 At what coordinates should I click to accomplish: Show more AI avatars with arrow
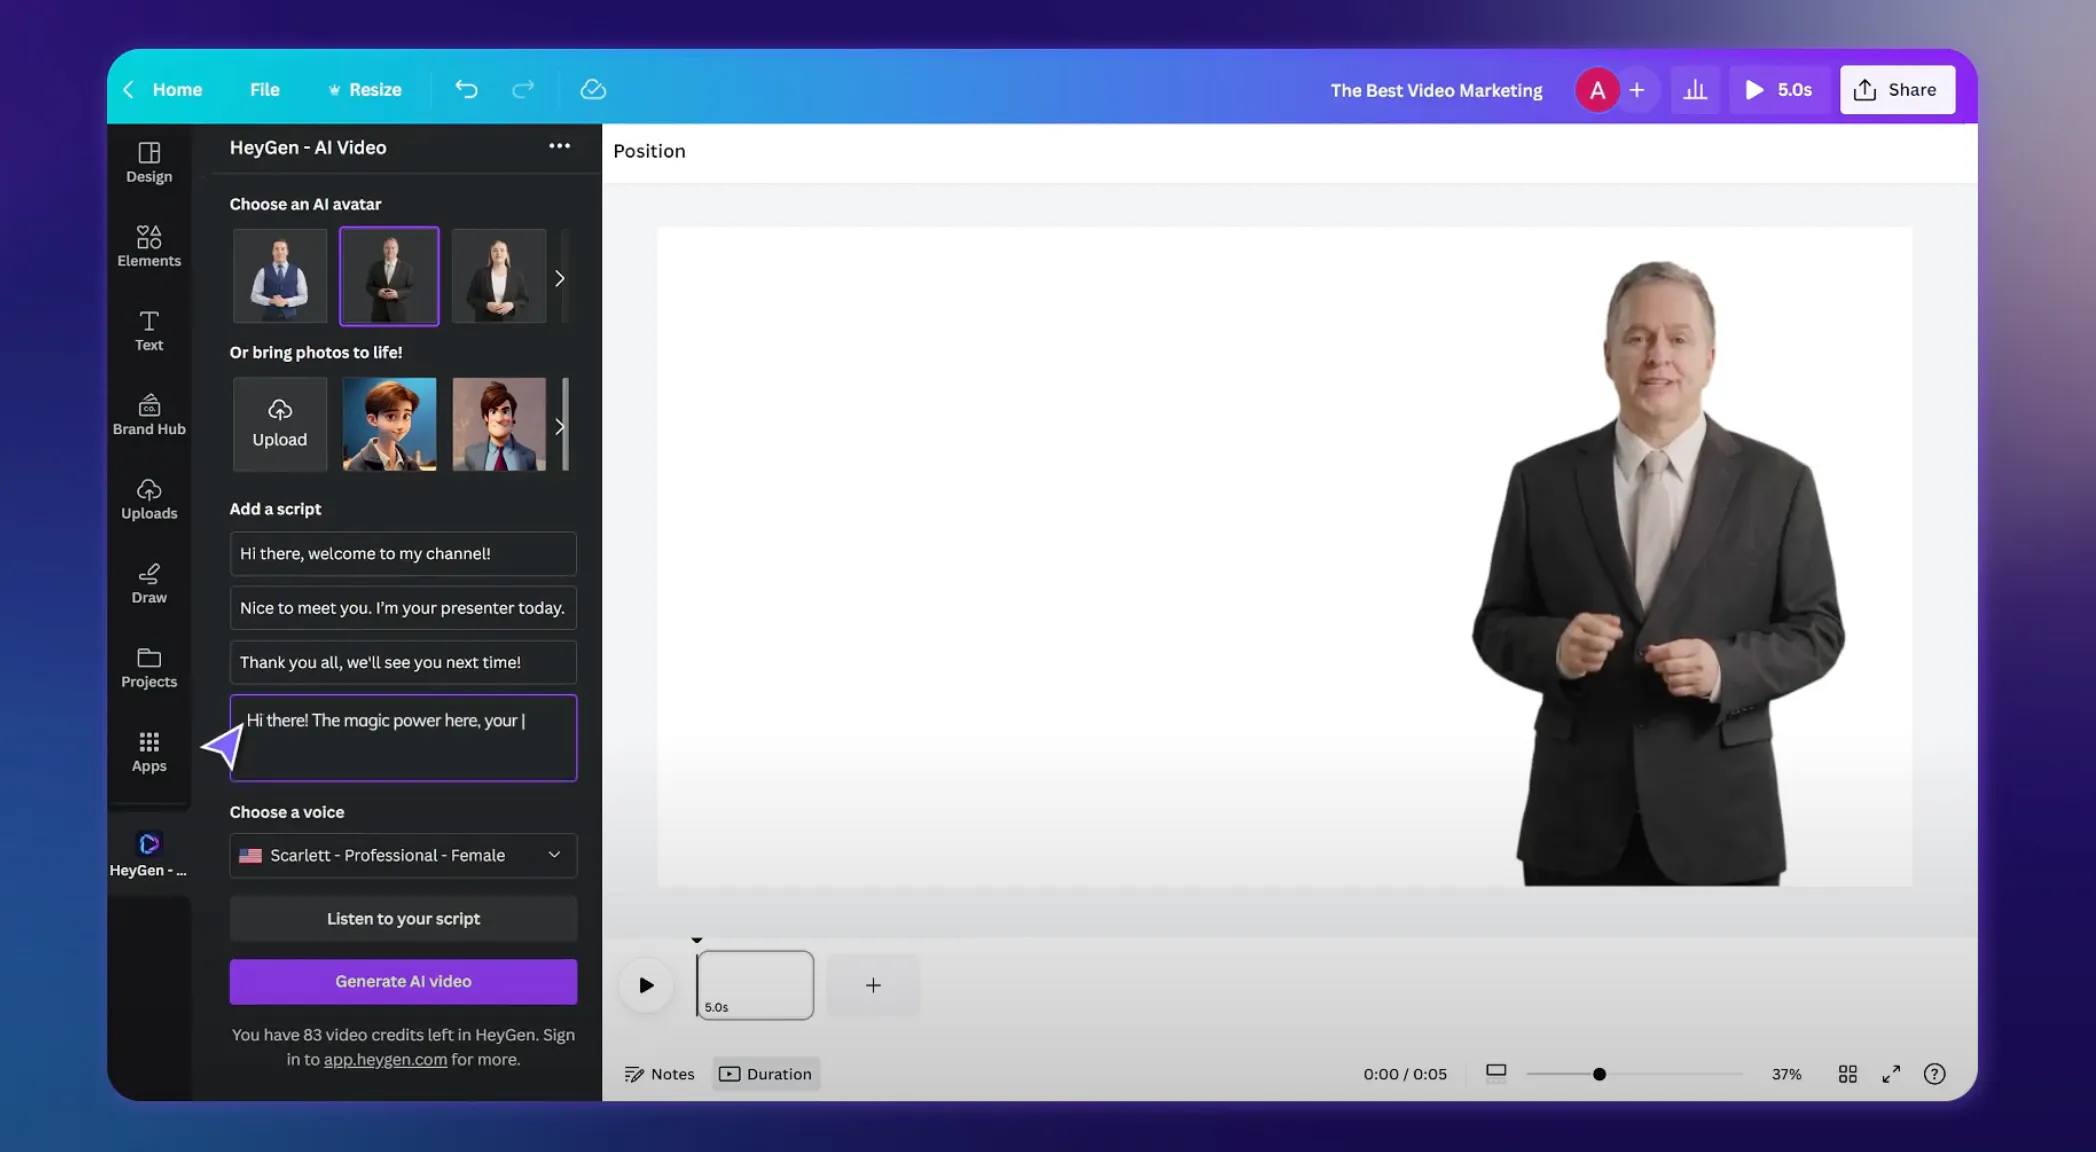tap(560, 278)
